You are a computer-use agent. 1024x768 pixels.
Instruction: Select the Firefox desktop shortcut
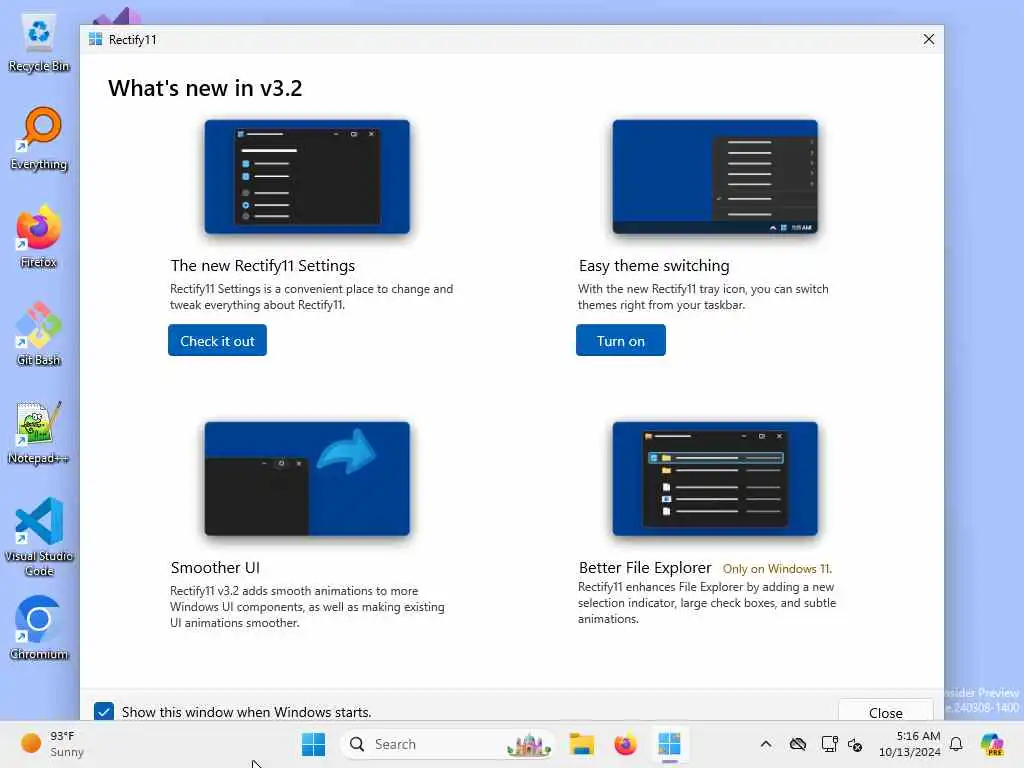pyautogui.click(x=39, y=237)
